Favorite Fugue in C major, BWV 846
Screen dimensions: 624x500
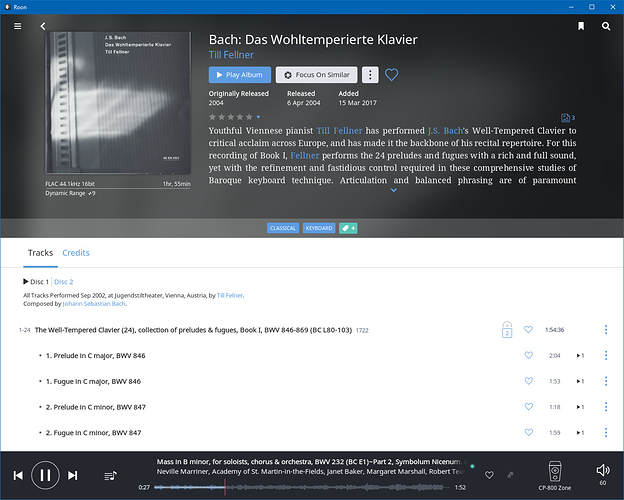point(528,381)
